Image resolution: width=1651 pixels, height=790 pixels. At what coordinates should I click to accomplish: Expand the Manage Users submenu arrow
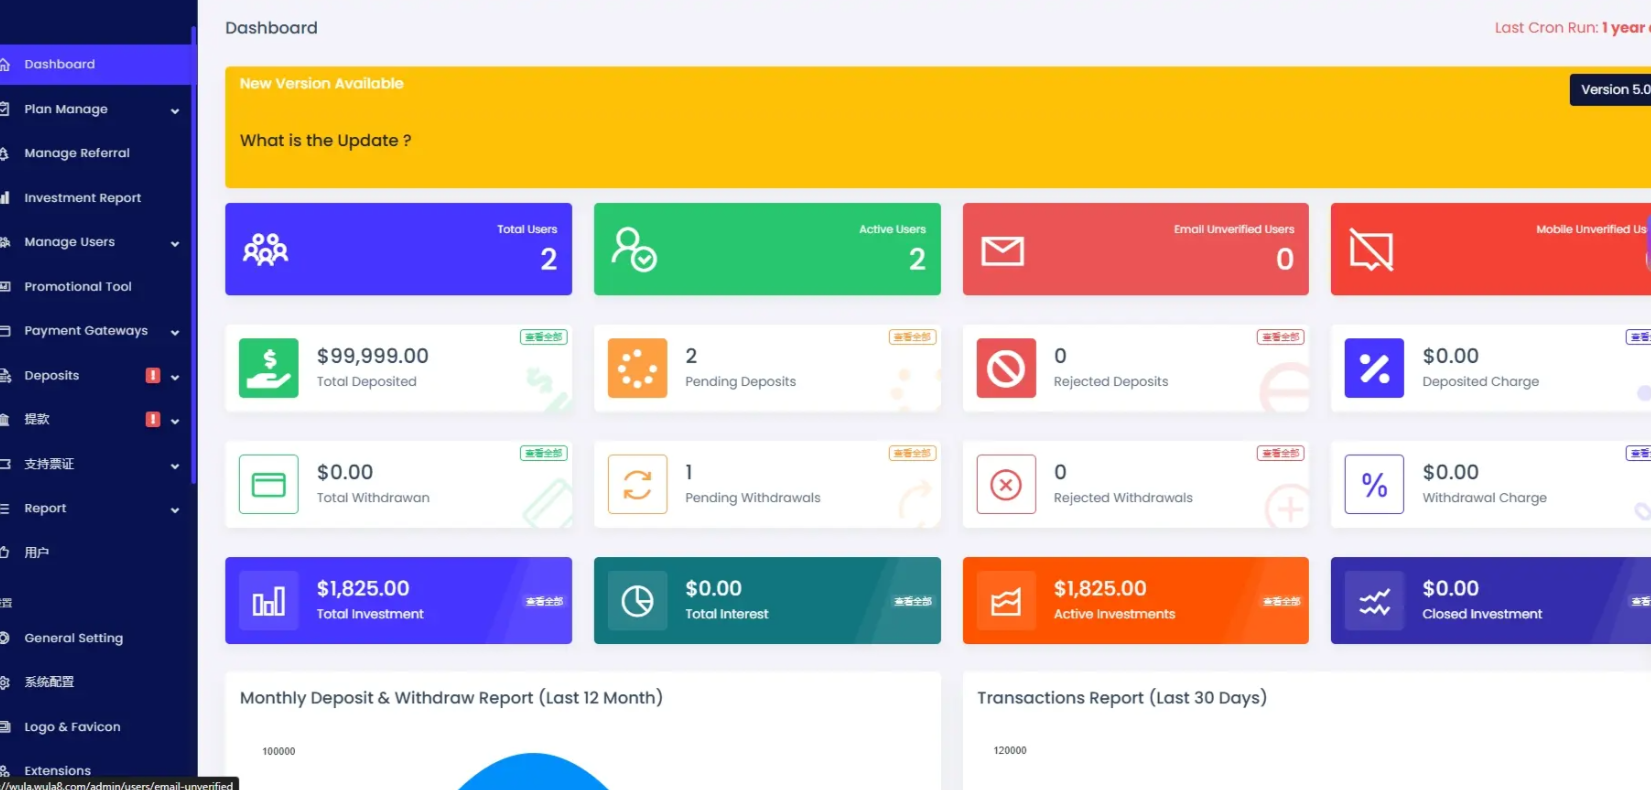175,243
